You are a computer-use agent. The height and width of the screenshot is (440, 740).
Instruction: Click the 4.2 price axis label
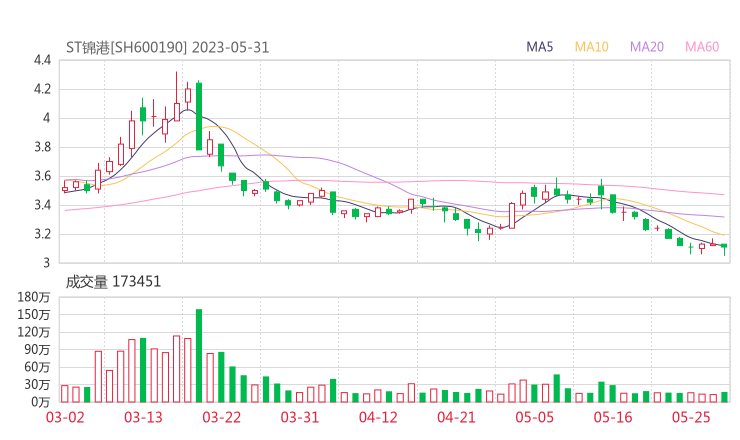point(42,89)
